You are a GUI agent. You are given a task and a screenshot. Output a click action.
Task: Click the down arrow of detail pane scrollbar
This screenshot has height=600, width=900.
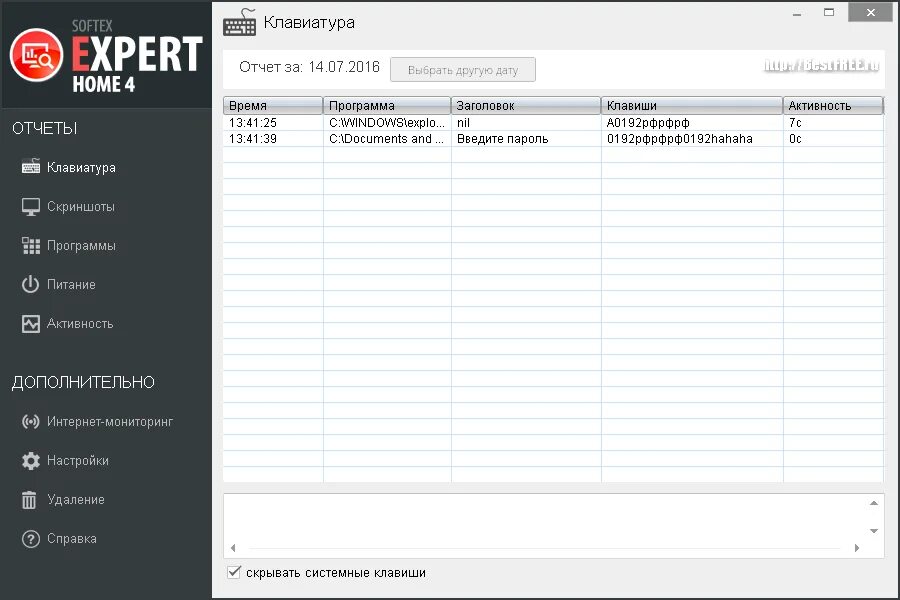tap(874, 531)
